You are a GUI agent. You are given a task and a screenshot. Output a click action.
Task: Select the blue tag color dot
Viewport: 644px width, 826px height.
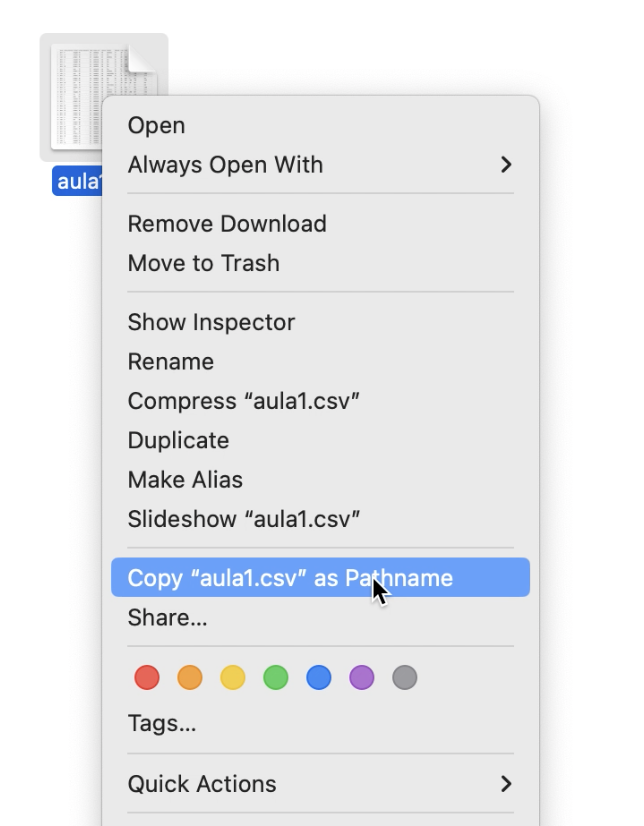click(x=319, y=678)
